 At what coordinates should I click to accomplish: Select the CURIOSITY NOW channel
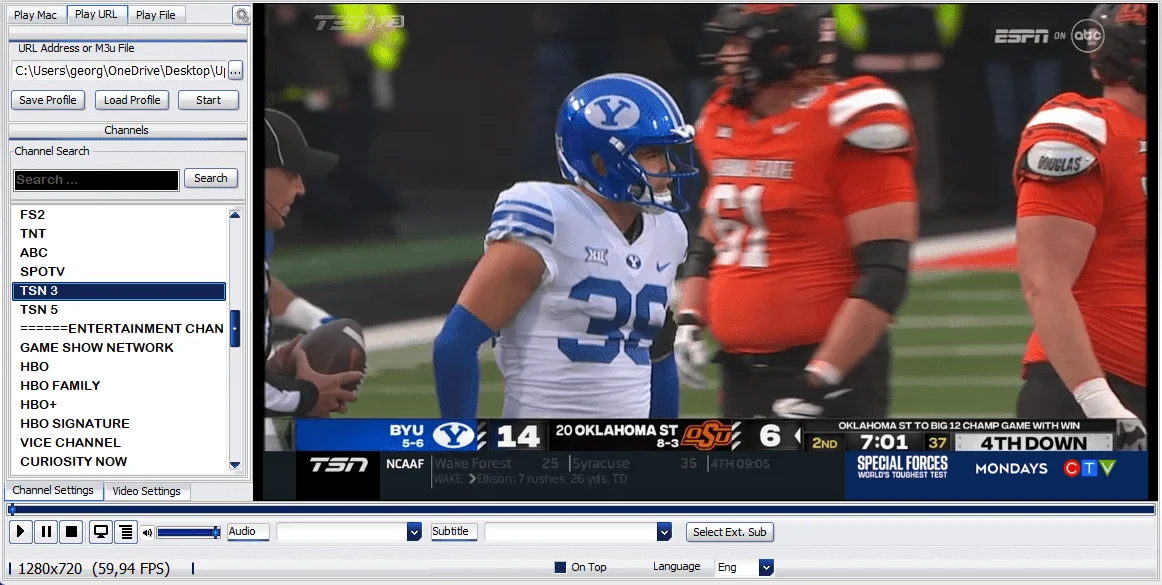click(119, 461)
